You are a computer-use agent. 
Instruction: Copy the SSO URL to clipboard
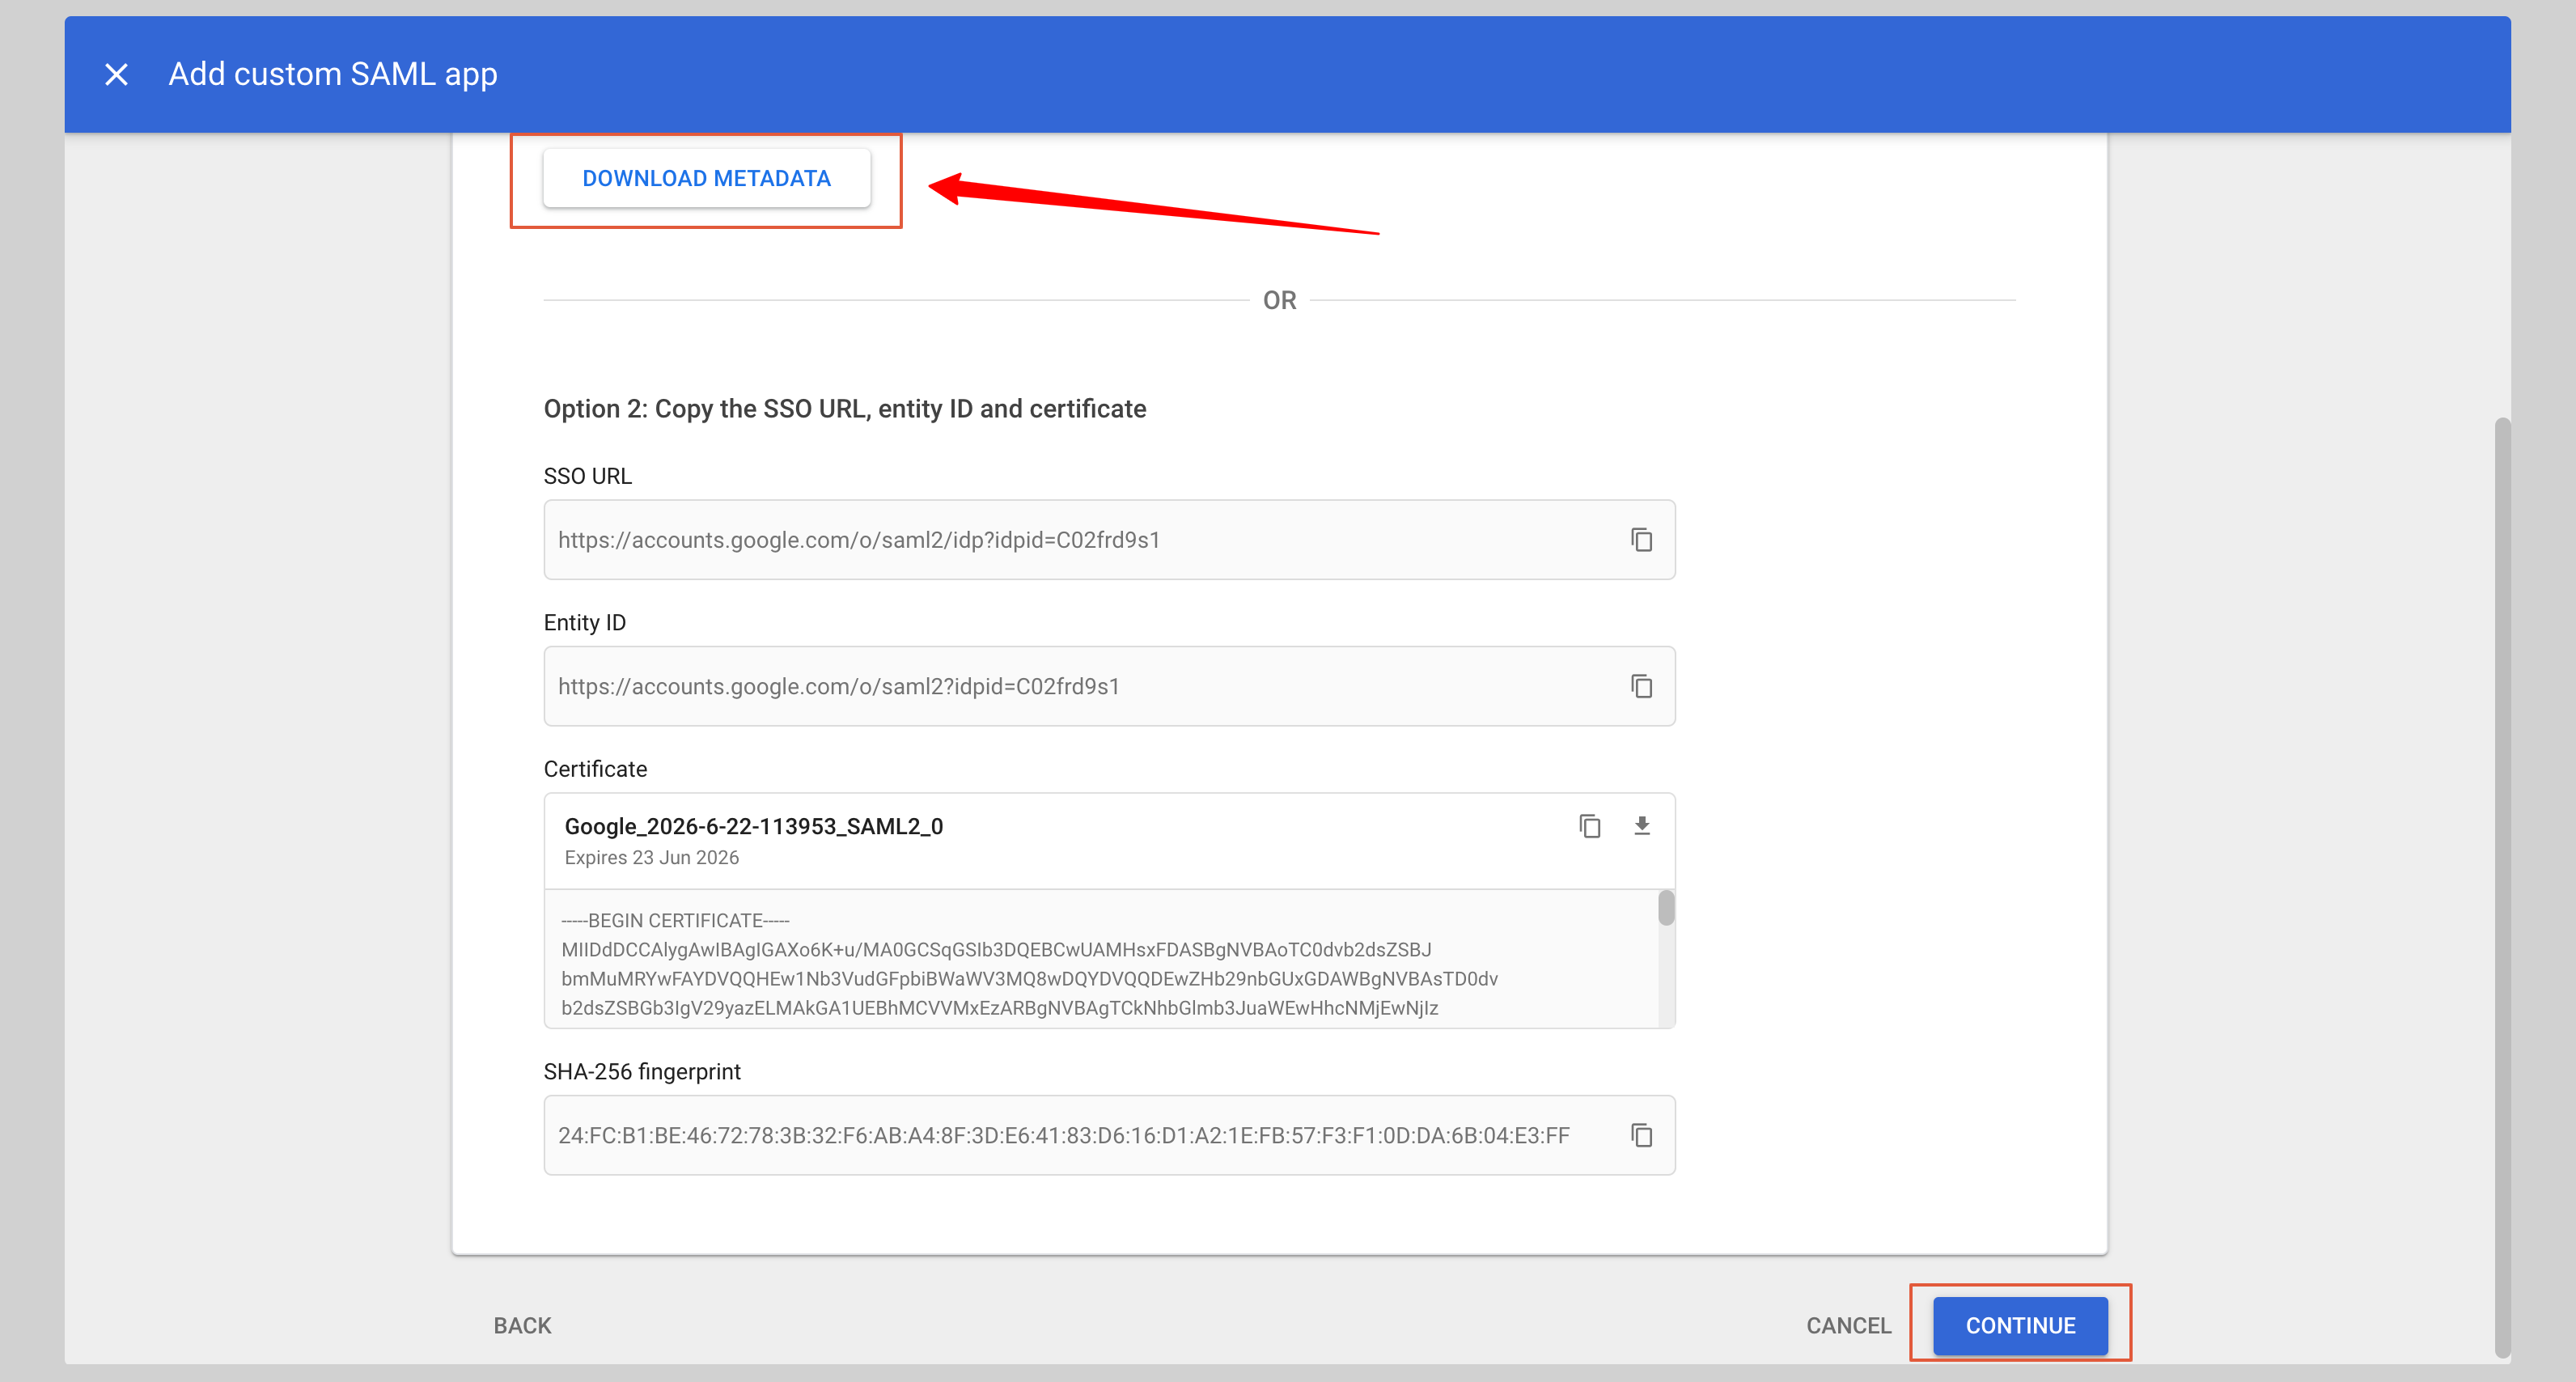(x=1641, y=540)
